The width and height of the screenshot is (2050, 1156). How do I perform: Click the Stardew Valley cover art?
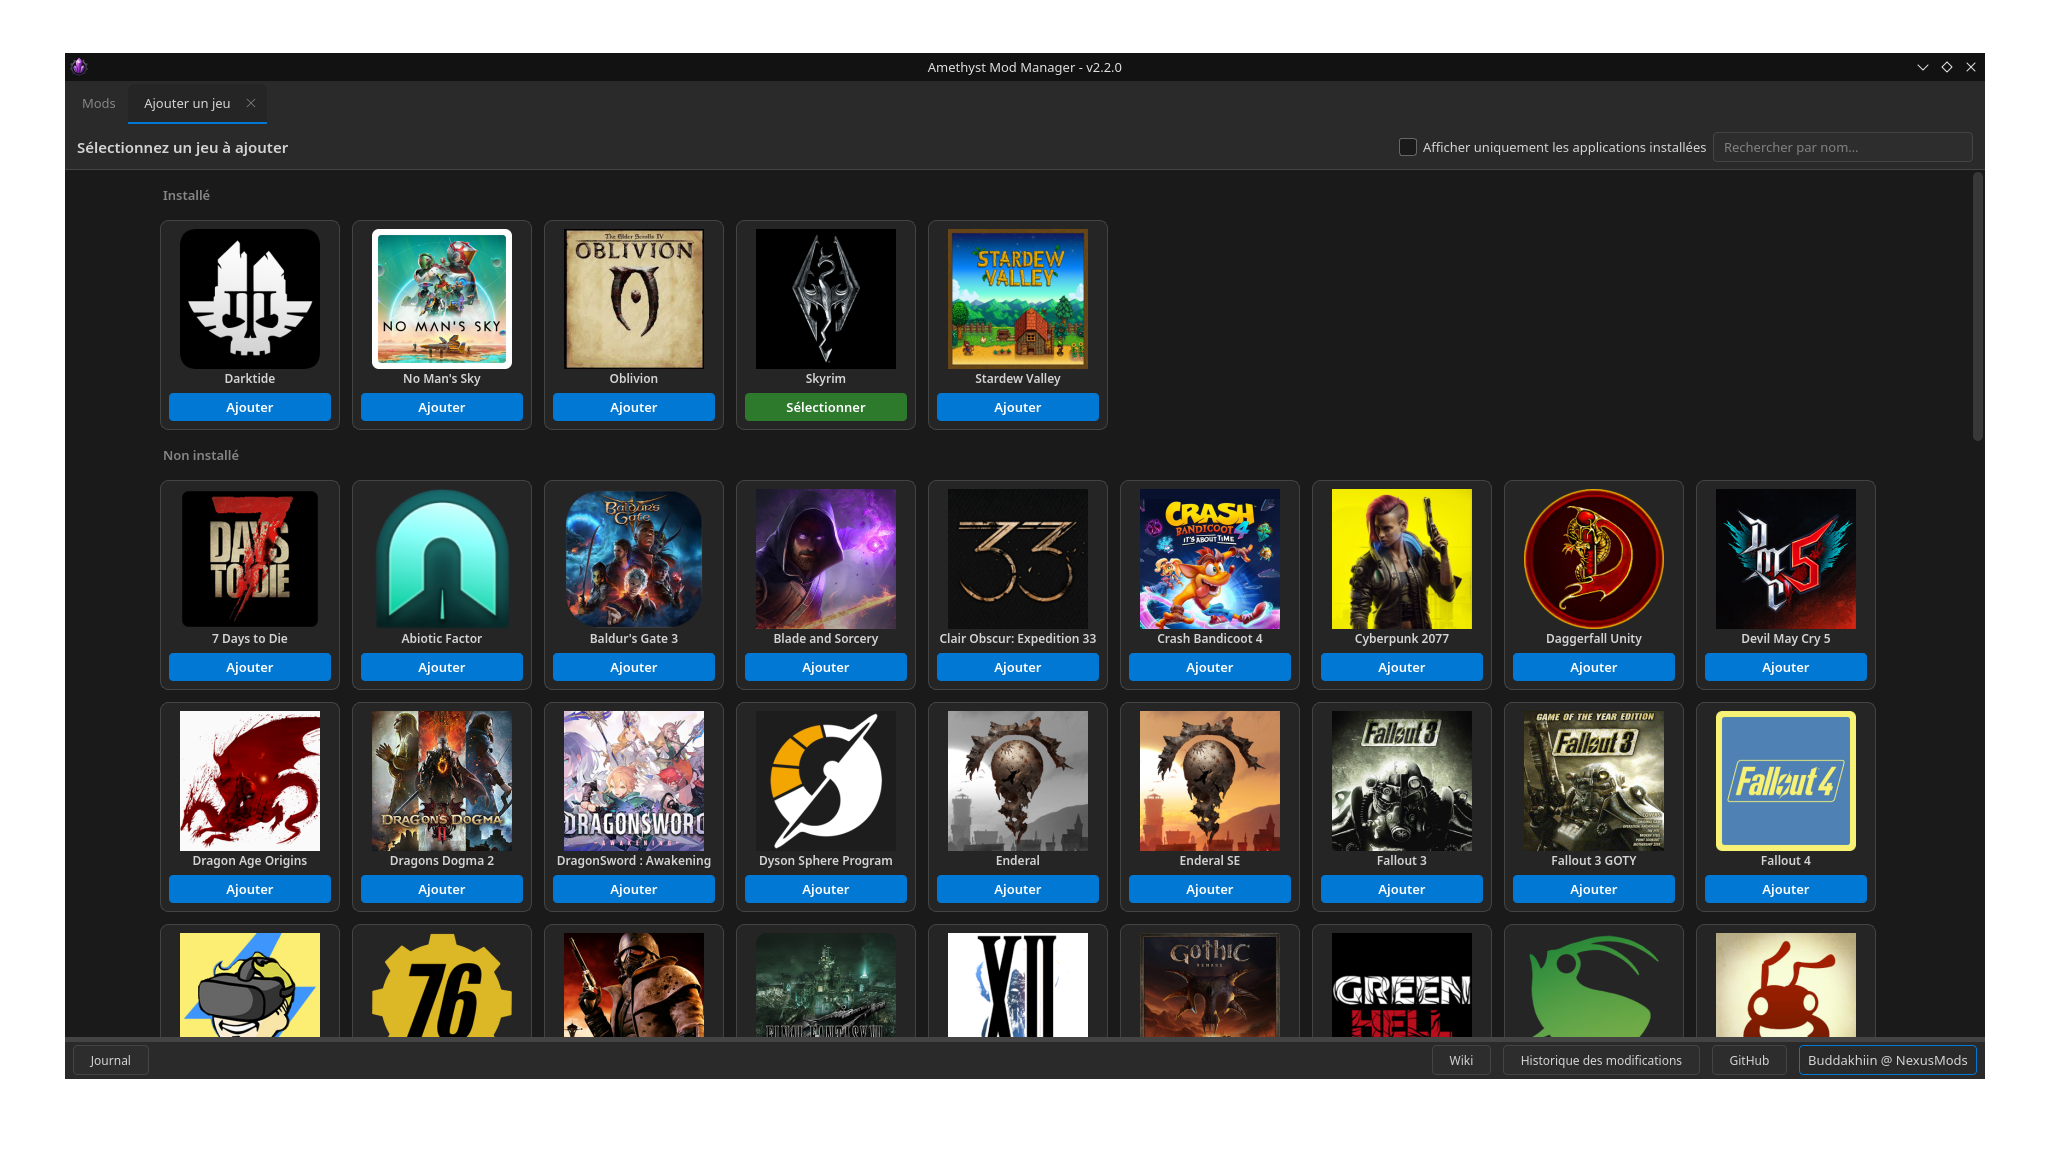click(x=1018, y=299)
